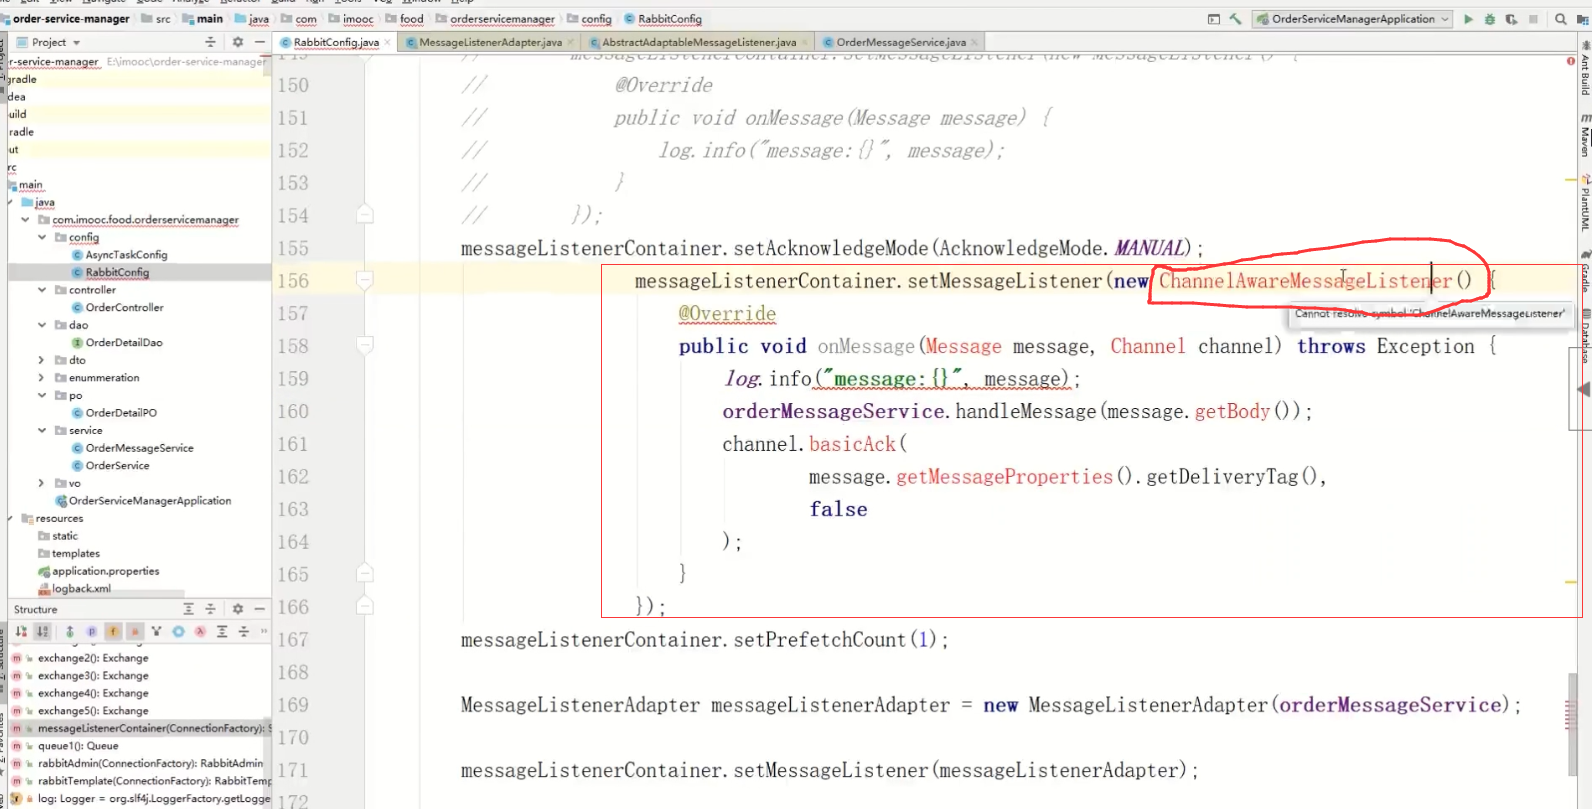This screenshot has width=1592, height=809.
Task: Switch to the MessageListenerAdapter.java tab
Action: [490, 42]
